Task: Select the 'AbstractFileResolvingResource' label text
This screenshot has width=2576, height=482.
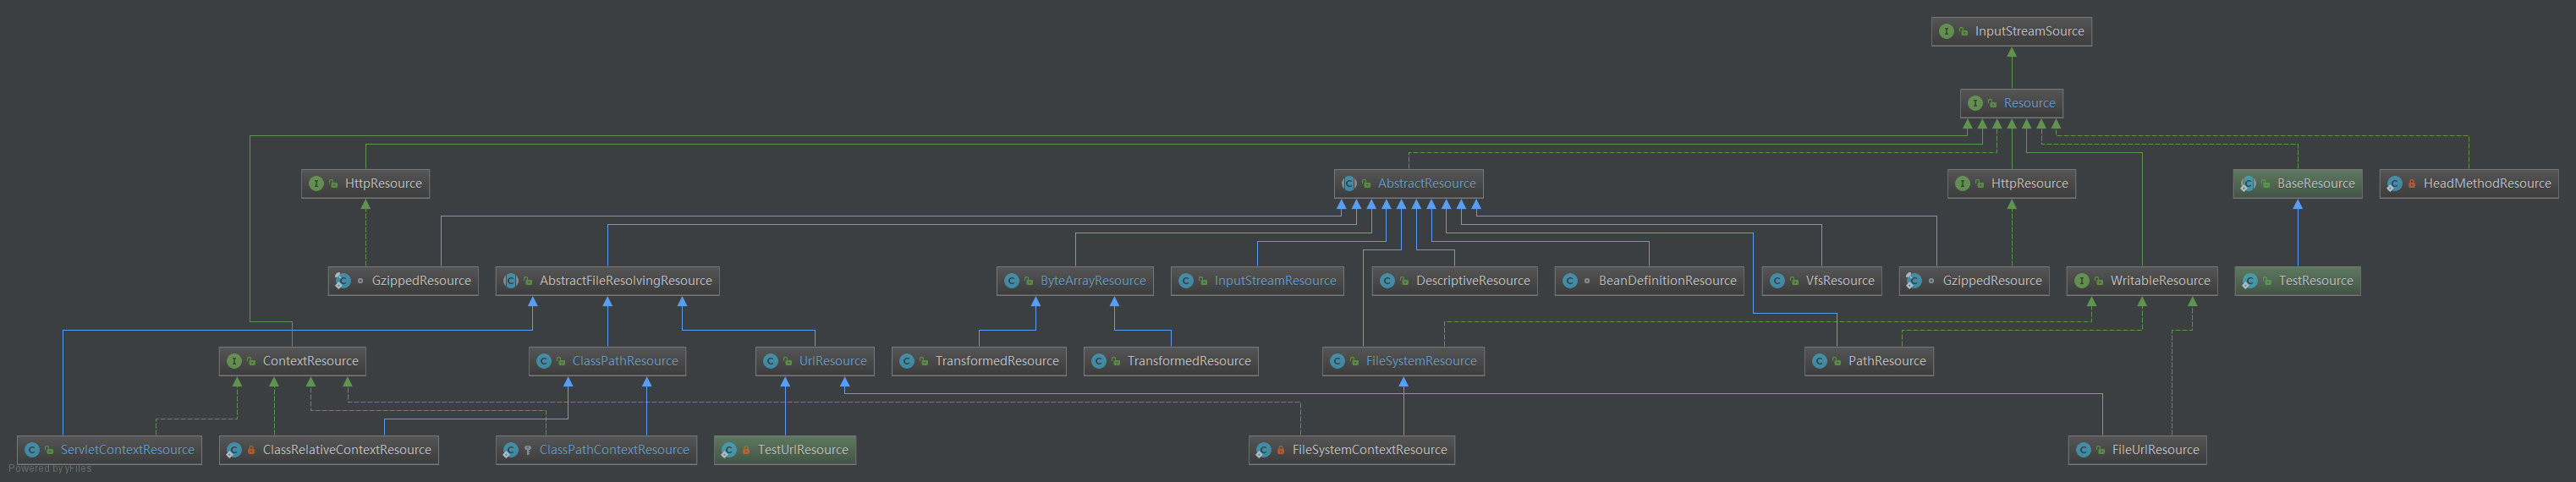Action: (626, 281)
